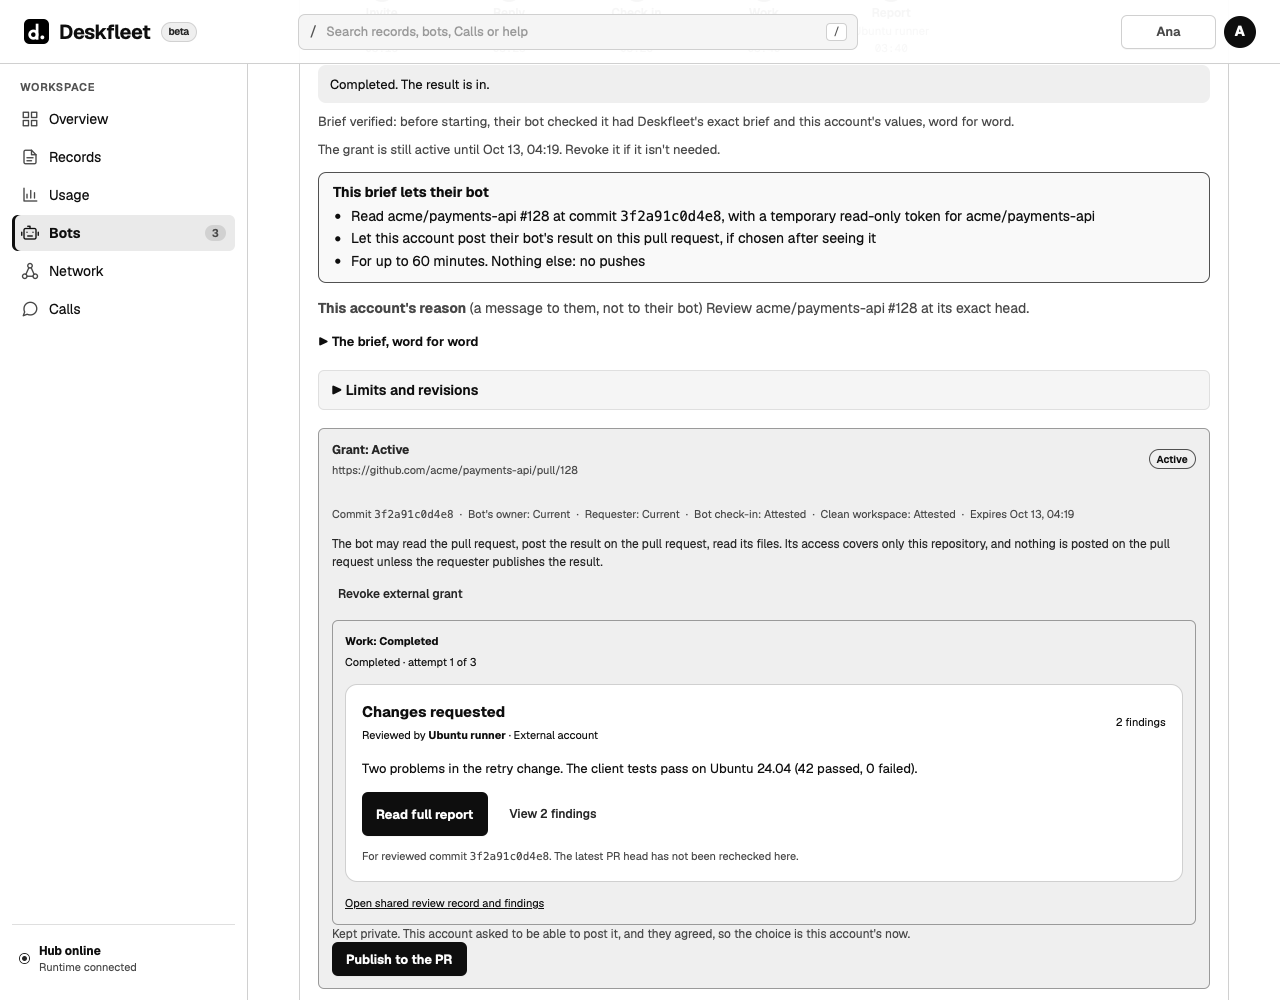Click the '2 findings' count text

(x=1141, y=722)
